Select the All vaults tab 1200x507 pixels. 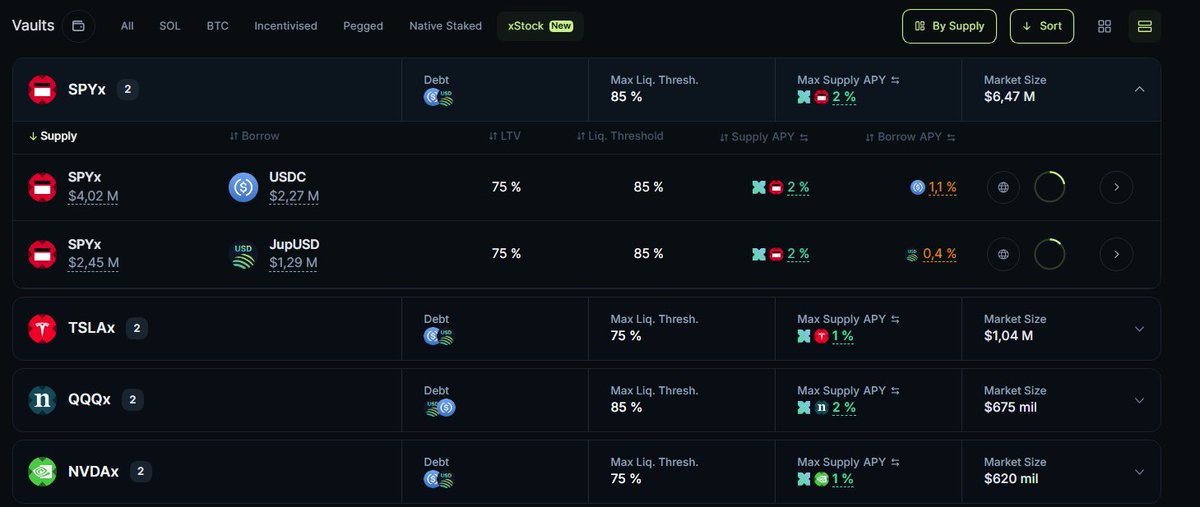(127, 26)
